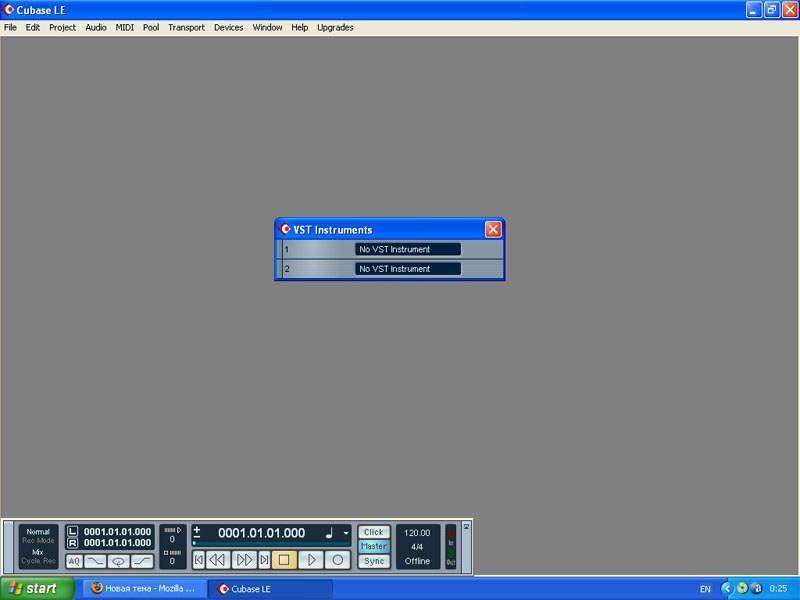Open the Help menu

coord(299,28)
